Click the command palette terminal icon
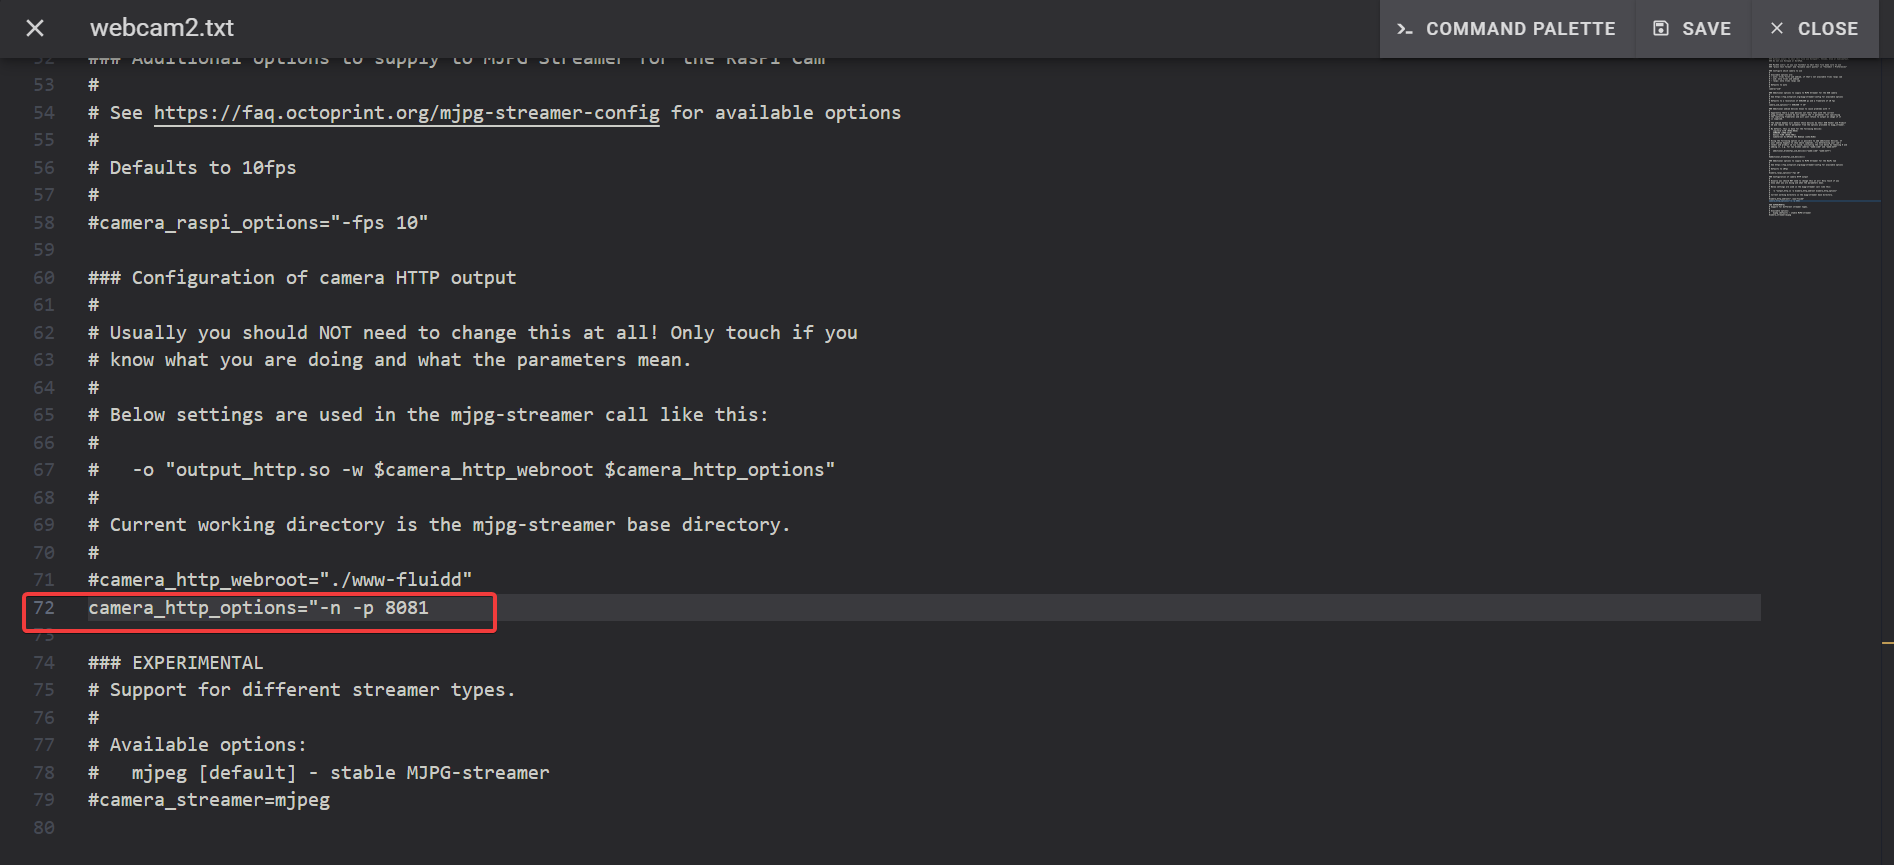1894x865 pixels. tap(1405, 29)
